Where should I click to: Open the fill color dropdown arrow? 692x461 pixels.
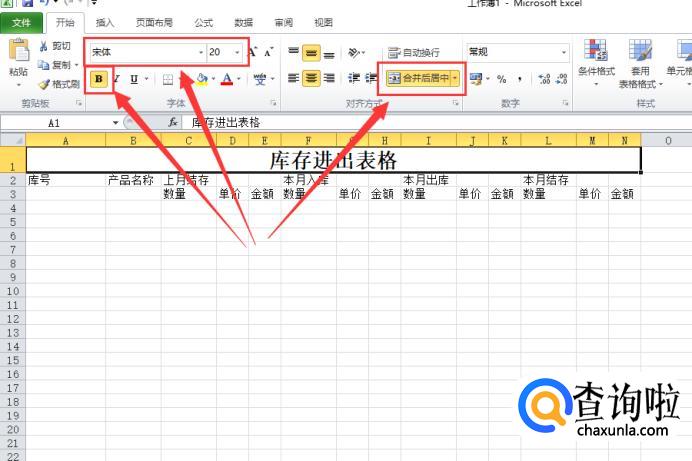click(213, 79)
